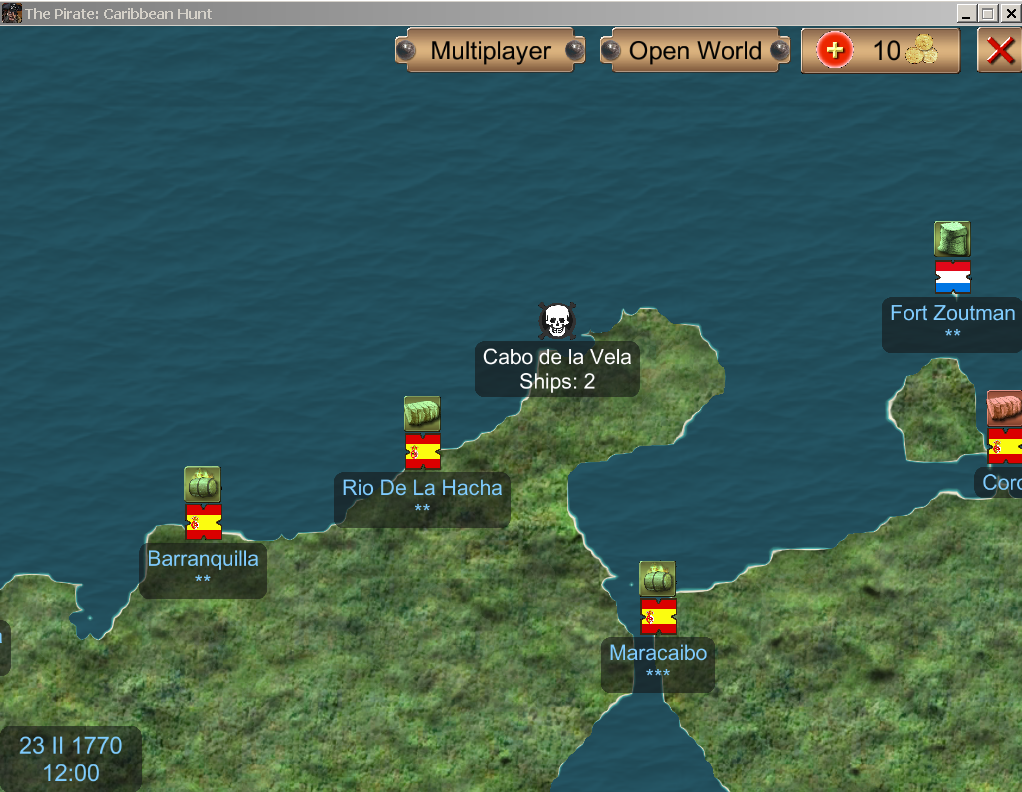Click the Spanish flag above Maracaibo
This screenshot has height=792, width=1022.
pos(658,617)
